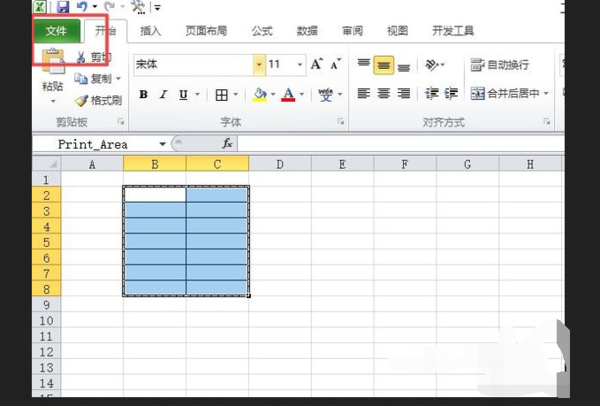Click the 粘贴 paste clipboard icon
This screenshot has height=406, width=600.
[53, 61]
